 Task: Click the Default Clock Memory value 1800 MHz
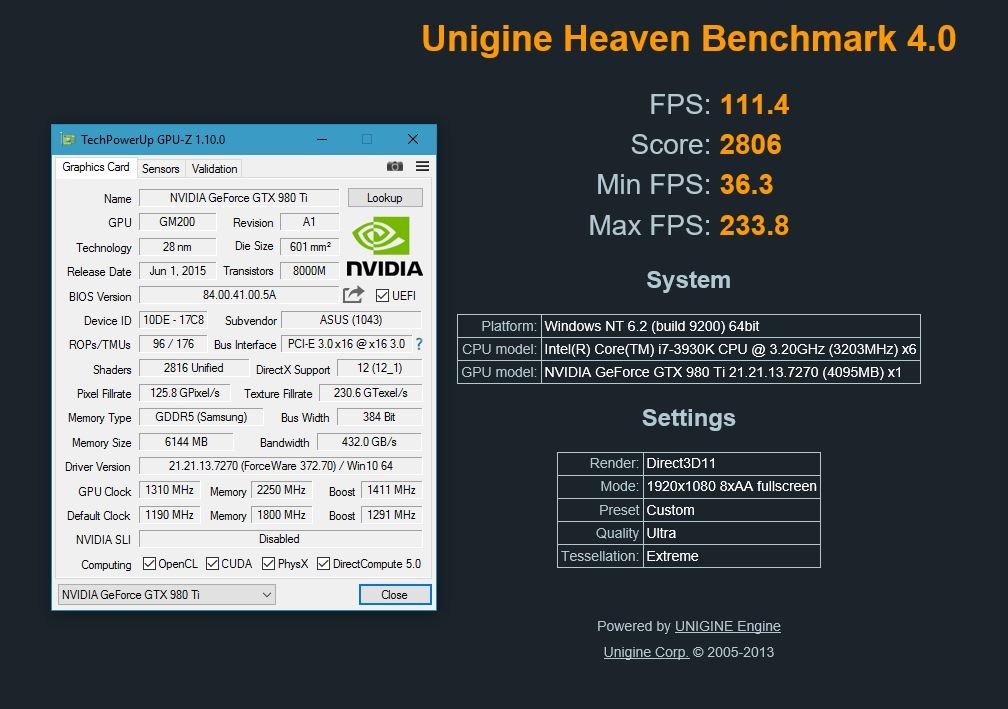tap(282, 515)
